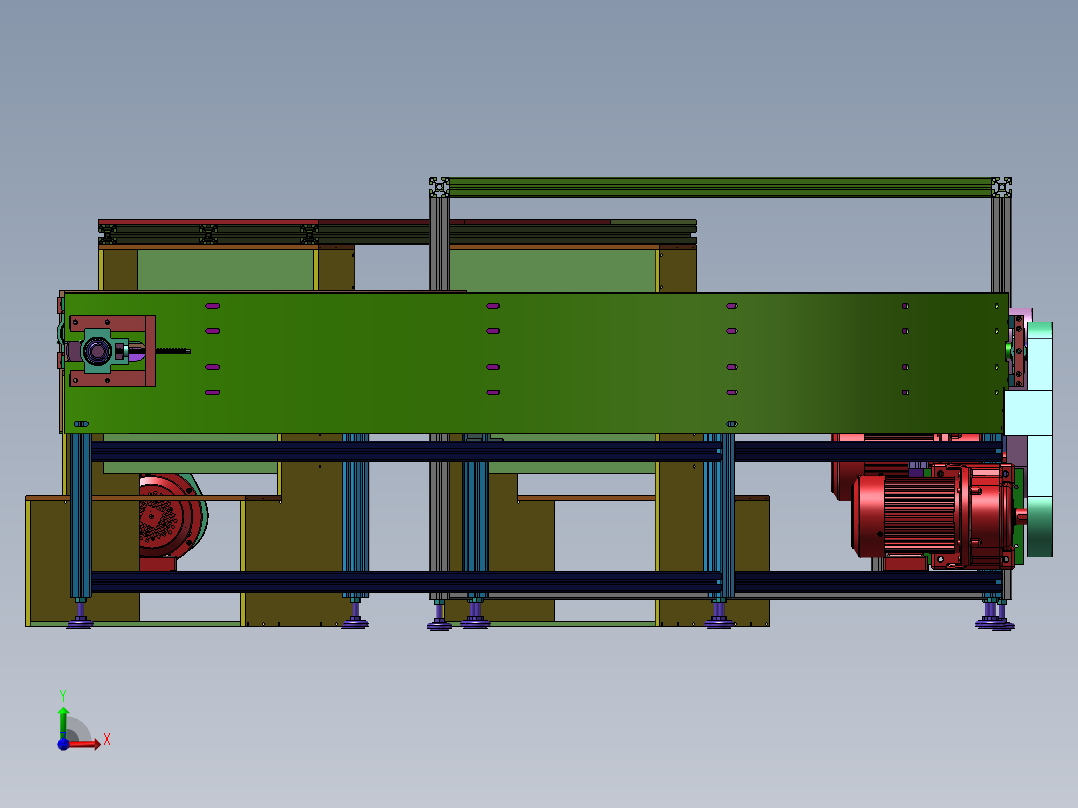This screenshot has height=808, width=1078.
Task: Click the black threaded tensioner screw beside the bearing
Action: [172, 351]
